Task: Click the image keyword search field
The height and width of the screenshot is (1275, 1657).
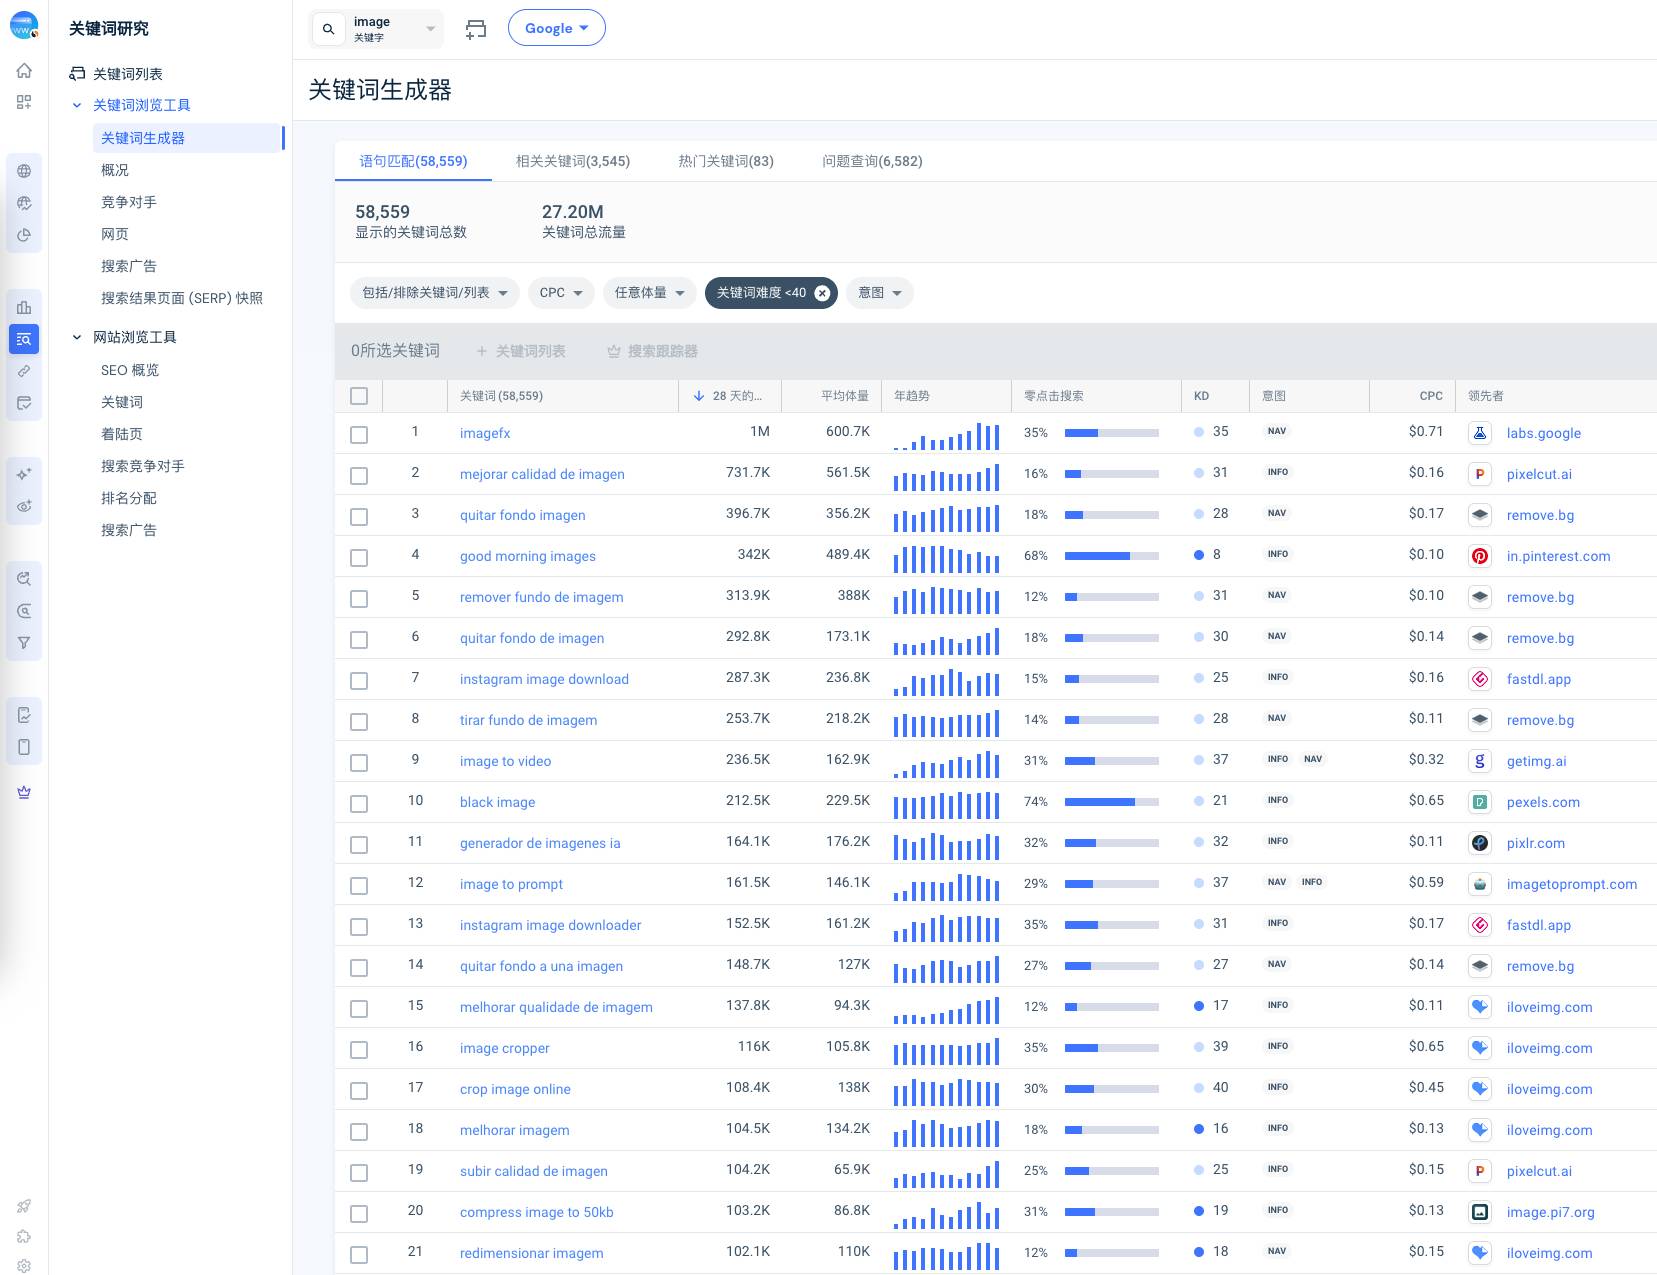Action: tap(378, 29)
